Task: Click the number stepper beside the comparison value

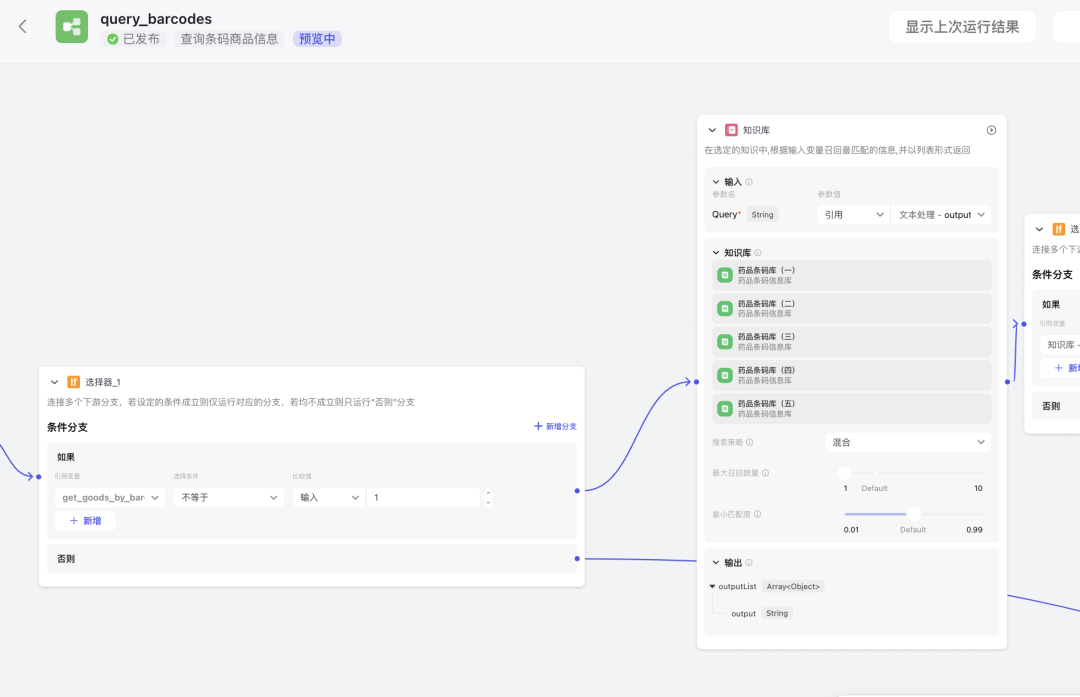Action: [488, 497]
